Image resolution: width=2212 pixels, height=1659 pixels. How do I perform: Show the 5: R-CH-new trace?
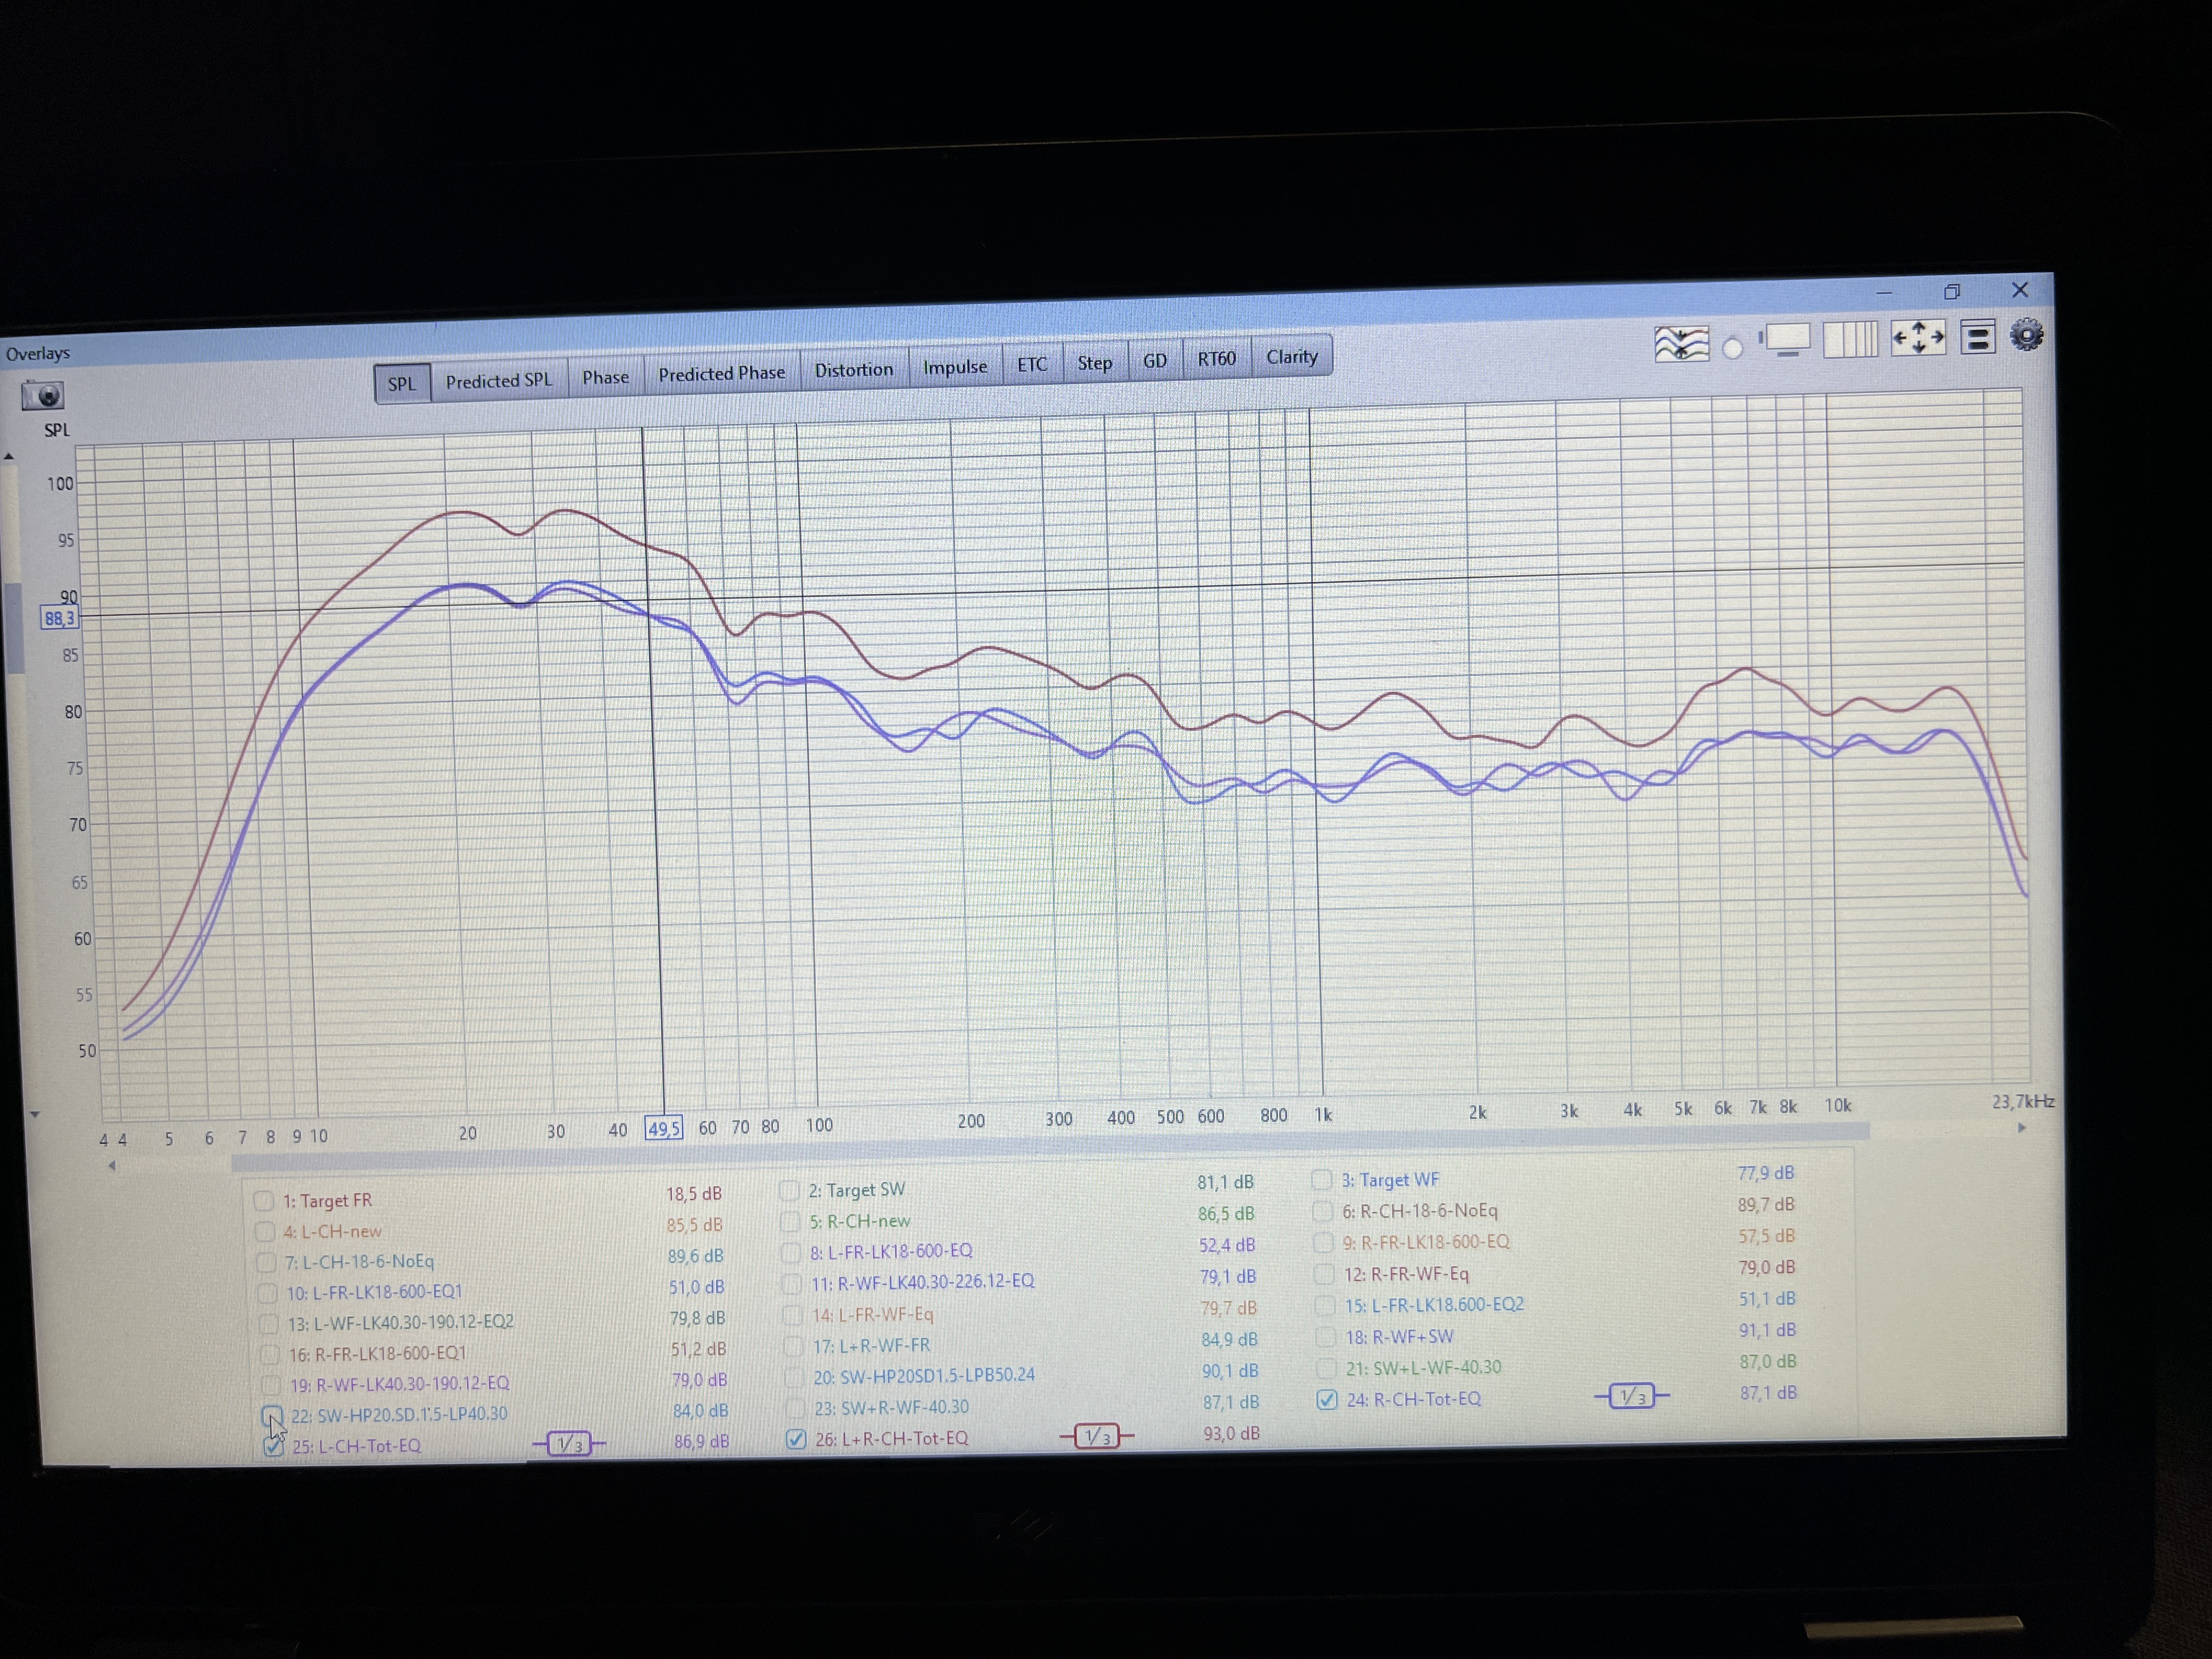tap(790, 1222)
